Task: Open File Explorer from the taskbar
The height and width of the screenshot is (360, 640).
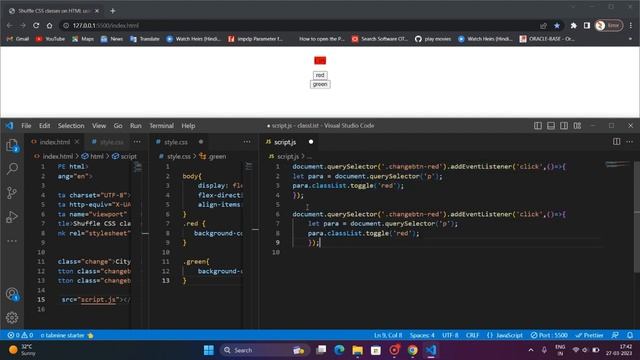Action: [358, 350]
